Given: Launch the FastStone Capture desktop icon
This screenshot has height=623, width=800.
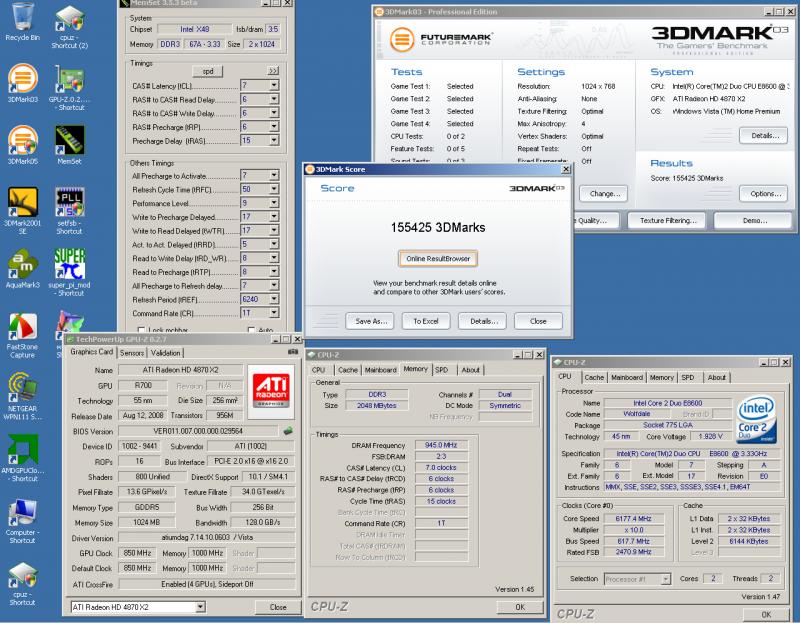Looking at the screenshot, I should (x=22, y=336).
